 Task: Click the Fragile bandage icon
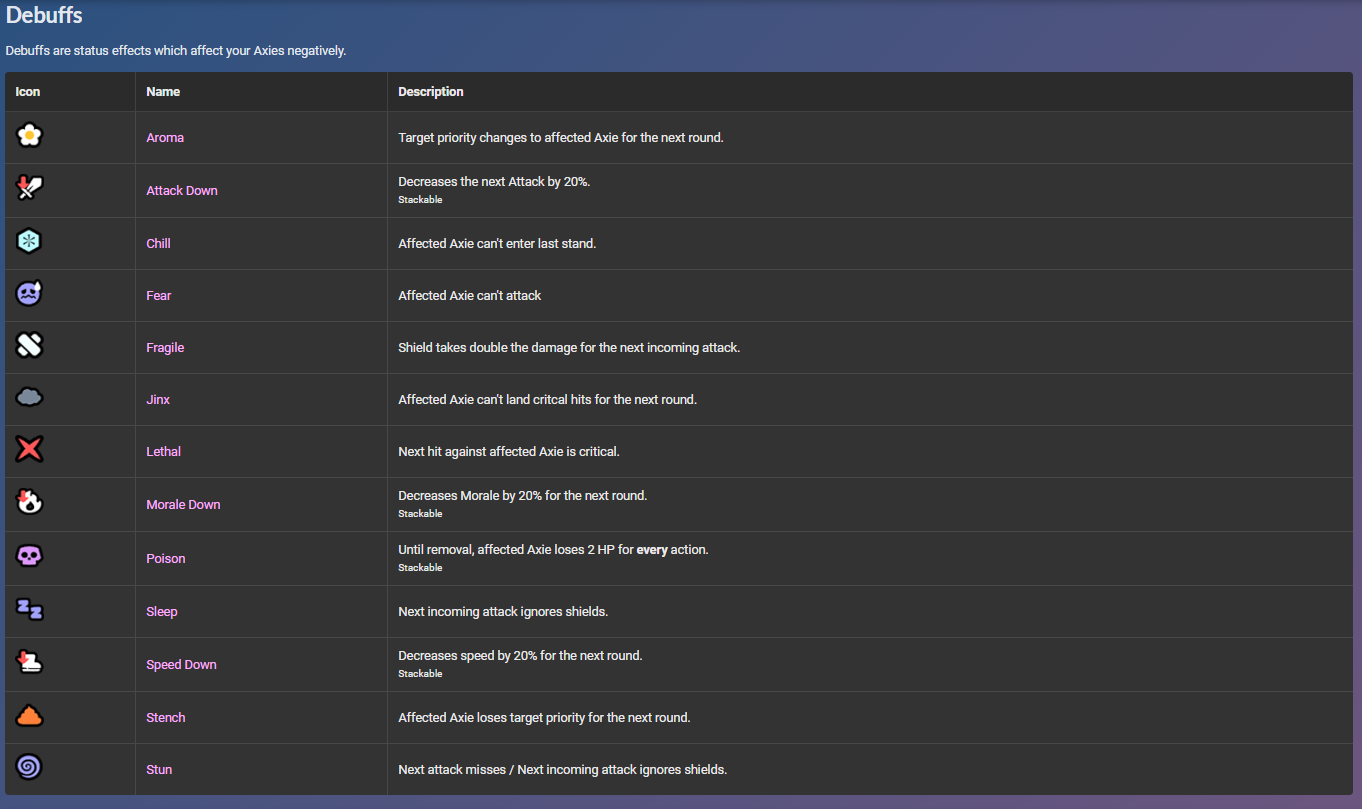pos(30,345)
